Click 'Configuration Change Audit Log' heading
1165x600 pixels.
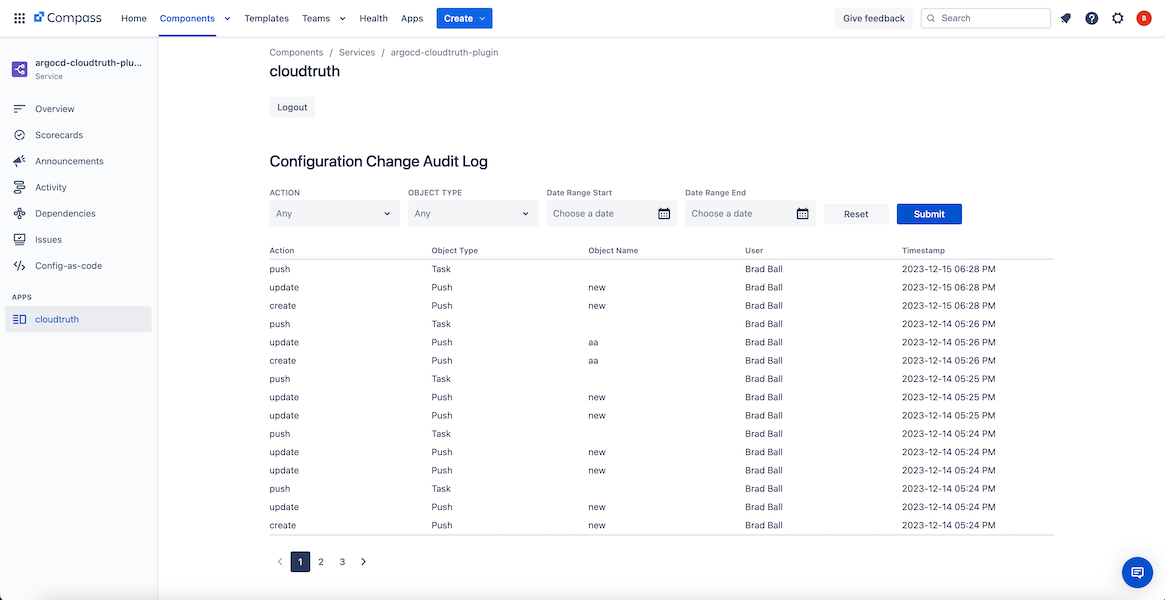(x=378, y=161)
